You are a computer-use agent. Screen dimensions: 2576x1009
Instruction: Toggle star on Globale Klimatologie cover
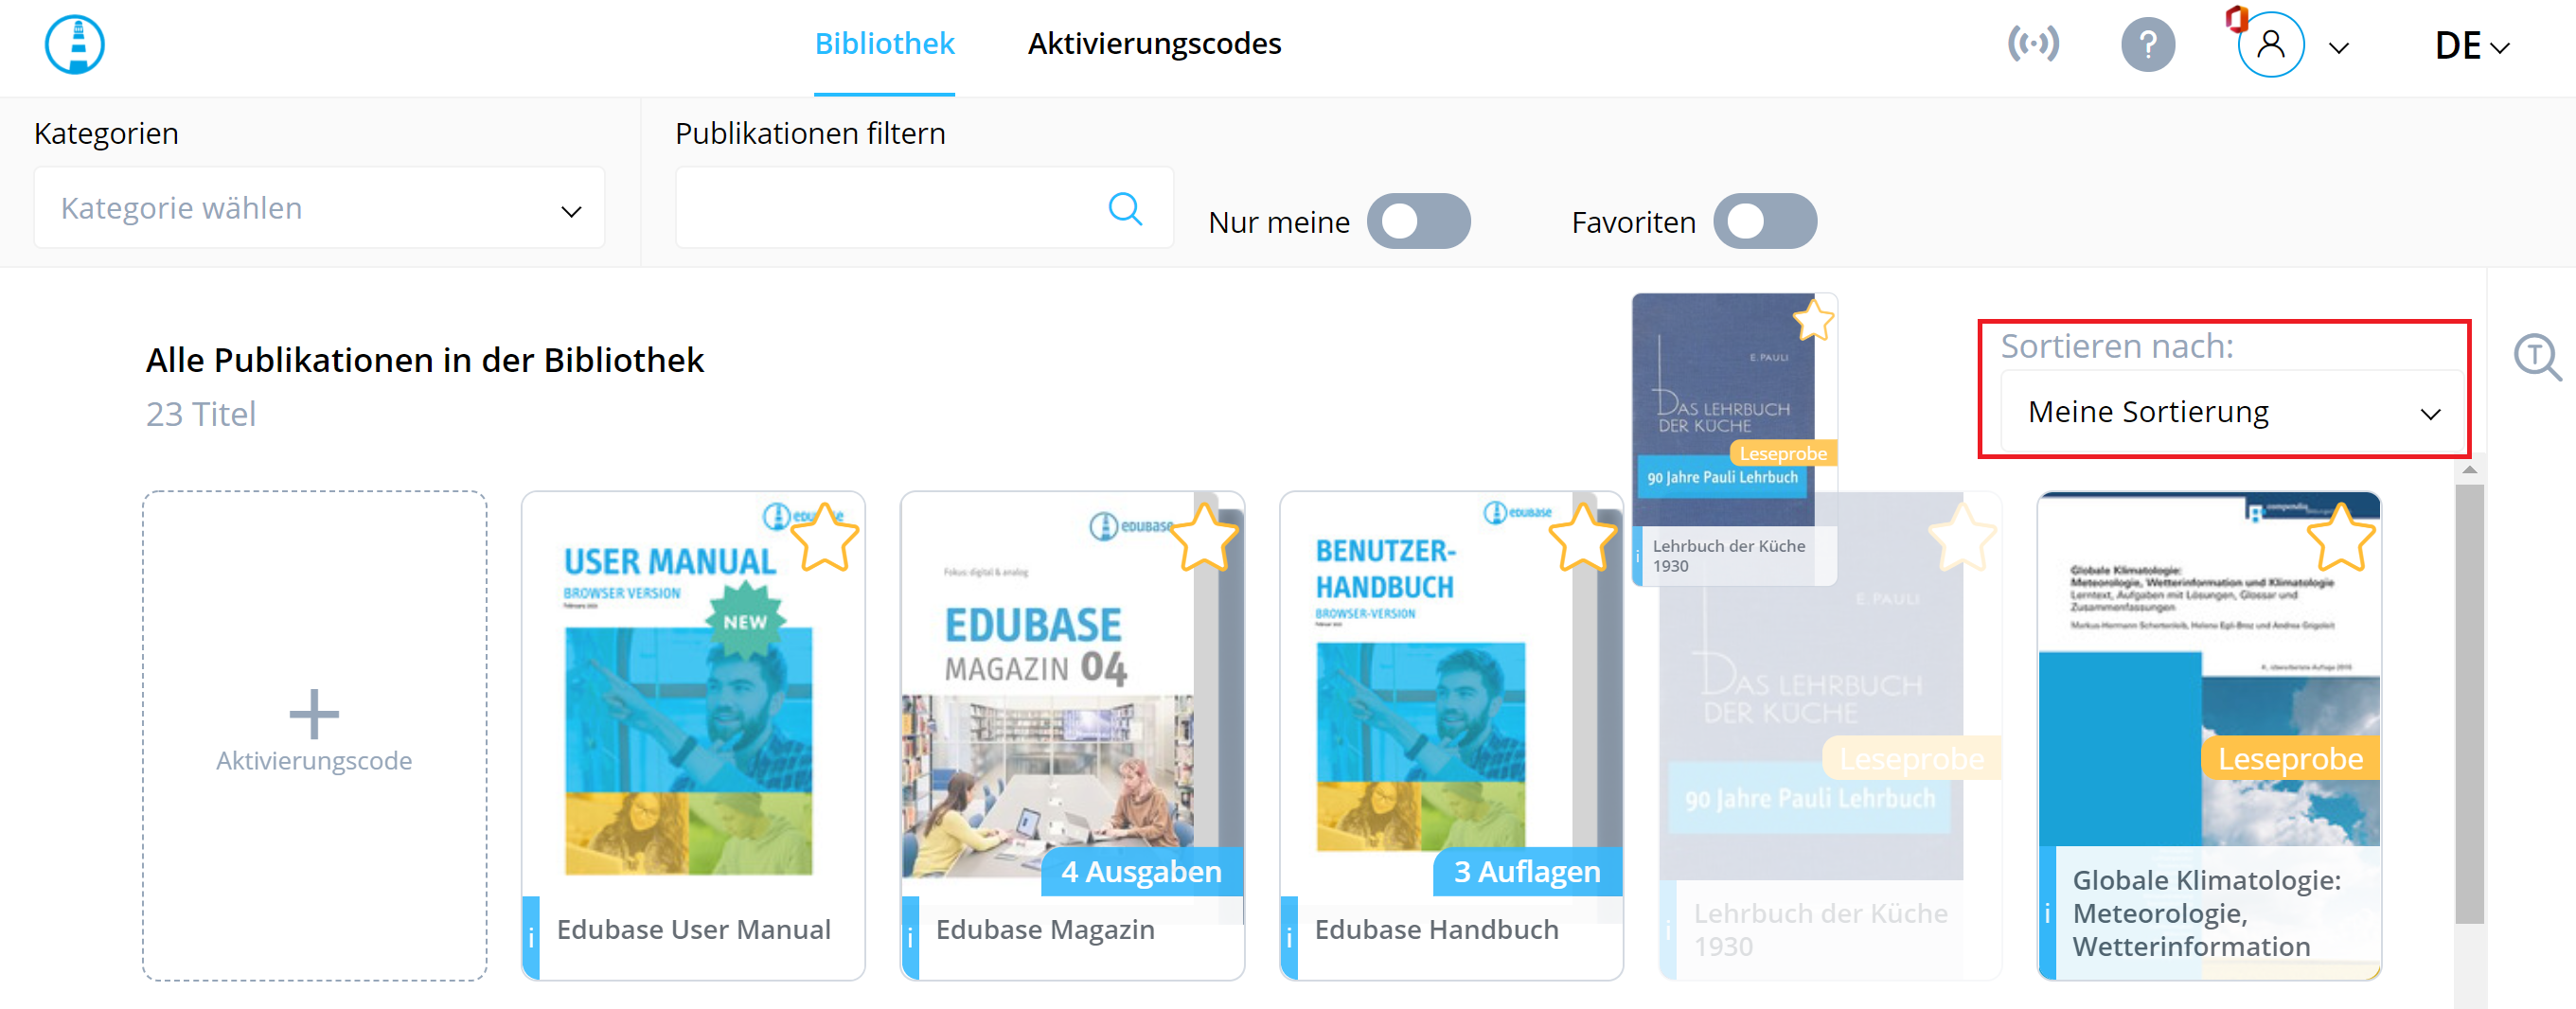pyautogui.click(x=2340, y=537)
